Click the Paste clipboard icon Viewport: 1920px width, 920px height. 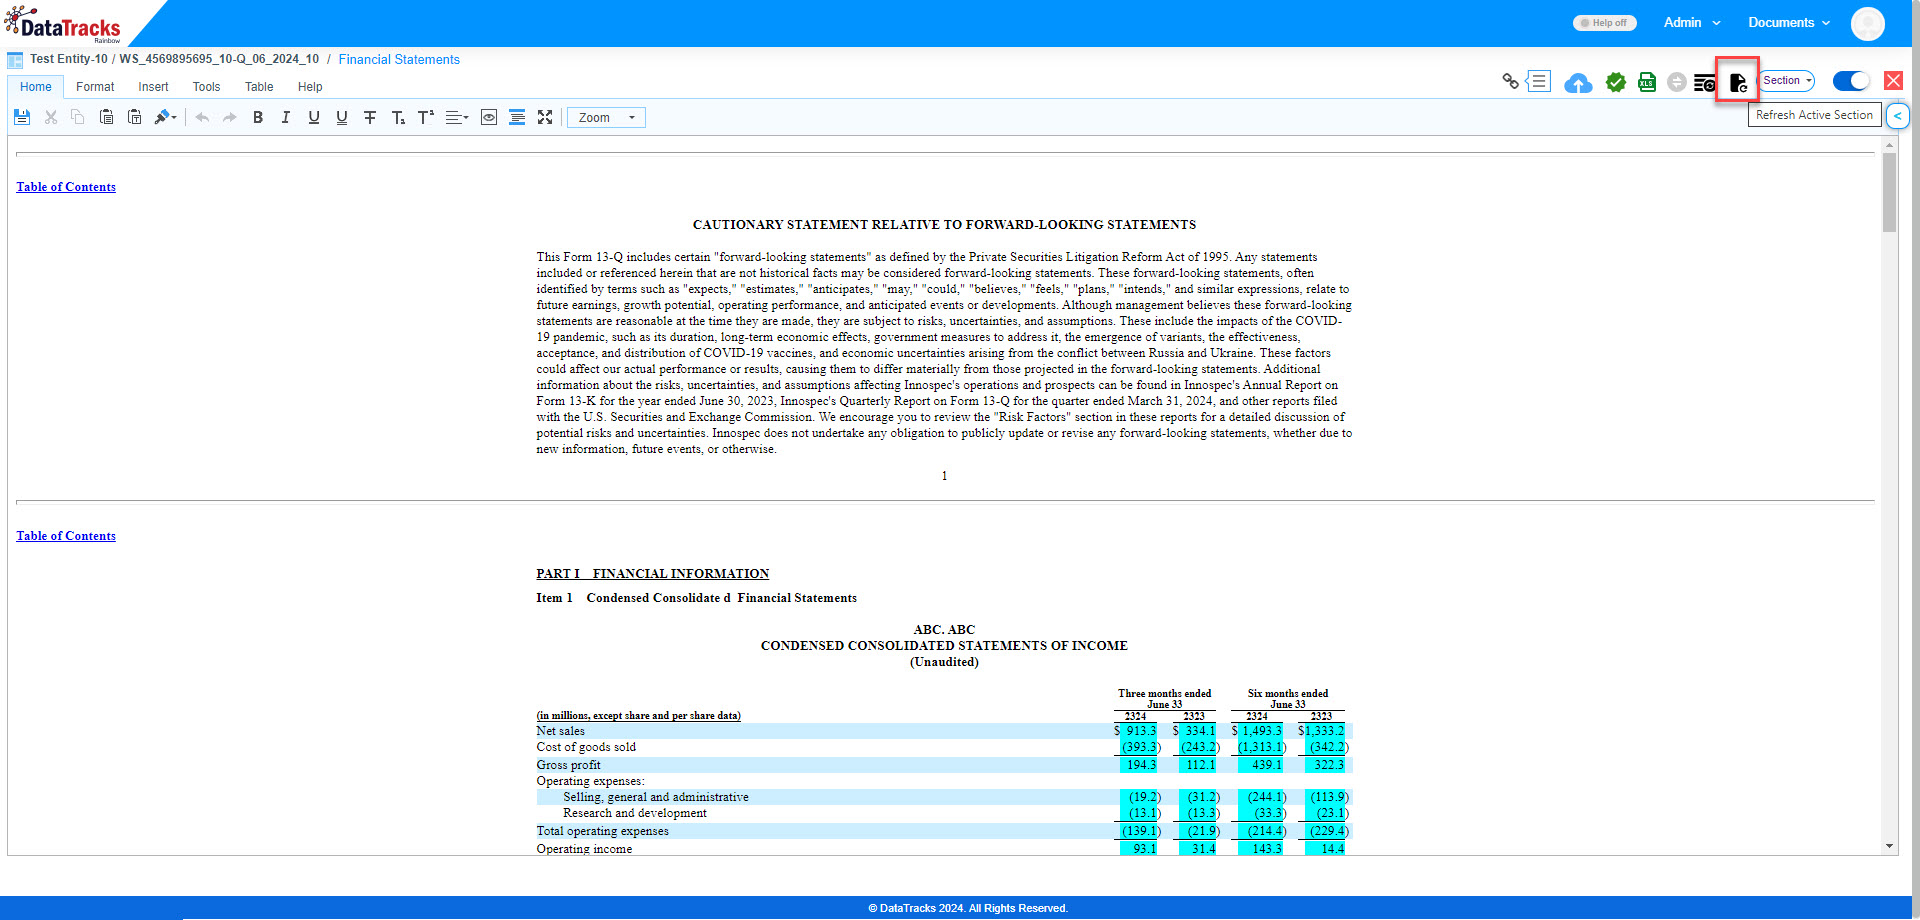pos(106,118)
